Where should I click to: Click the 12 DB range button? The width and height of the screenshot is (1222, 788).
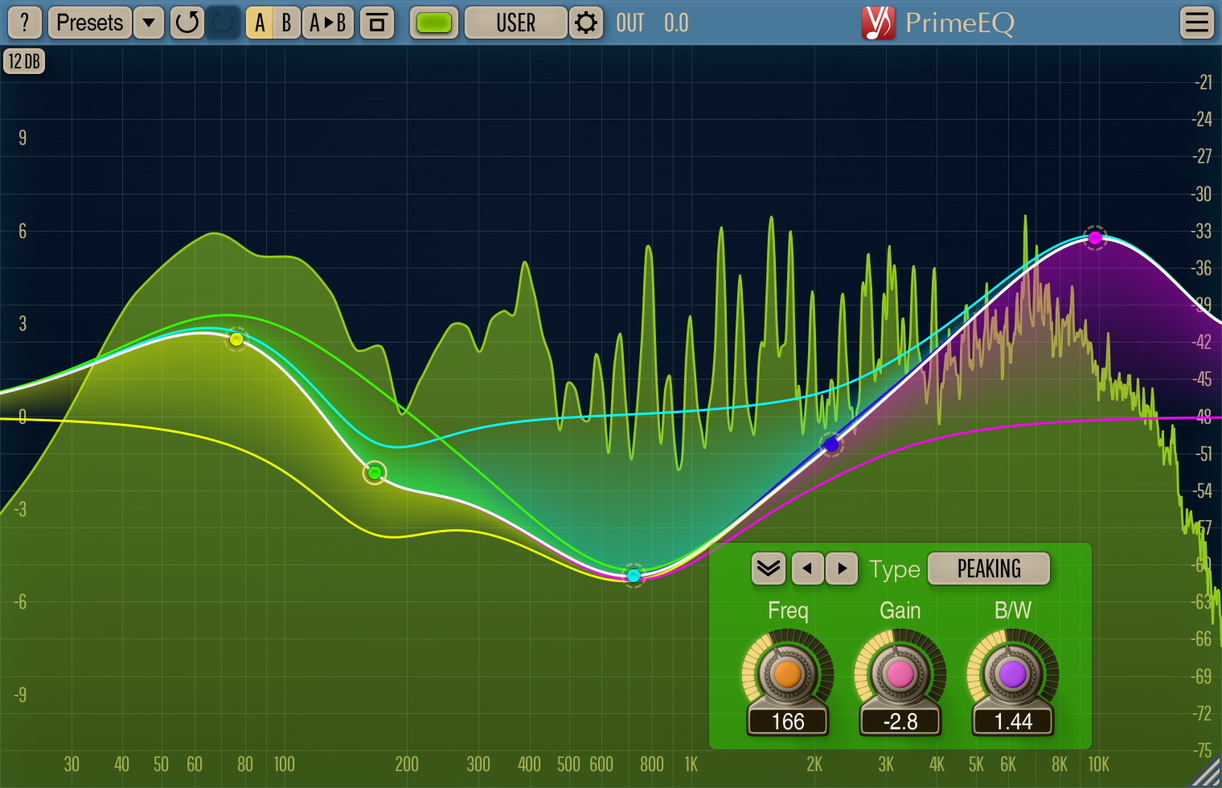pyautogui.click(x=24, y=61)
